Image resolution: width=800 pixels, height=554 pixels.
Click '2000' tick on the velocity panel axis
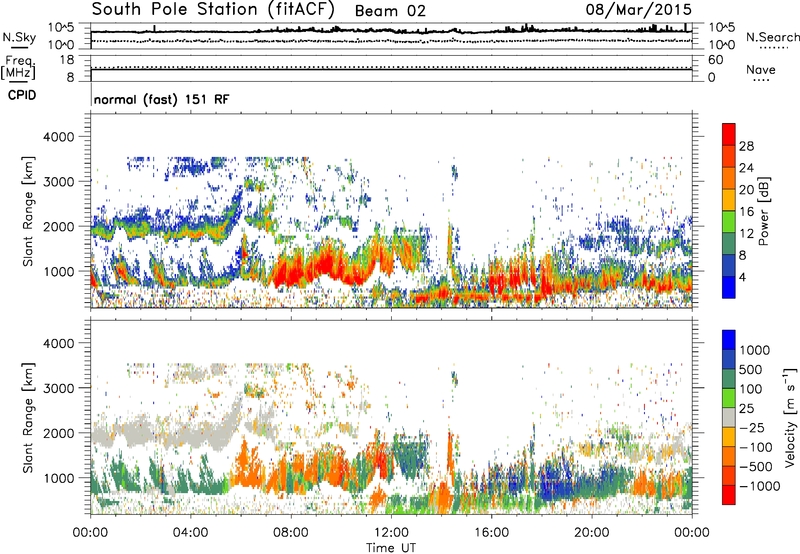[x=58, y=433]
